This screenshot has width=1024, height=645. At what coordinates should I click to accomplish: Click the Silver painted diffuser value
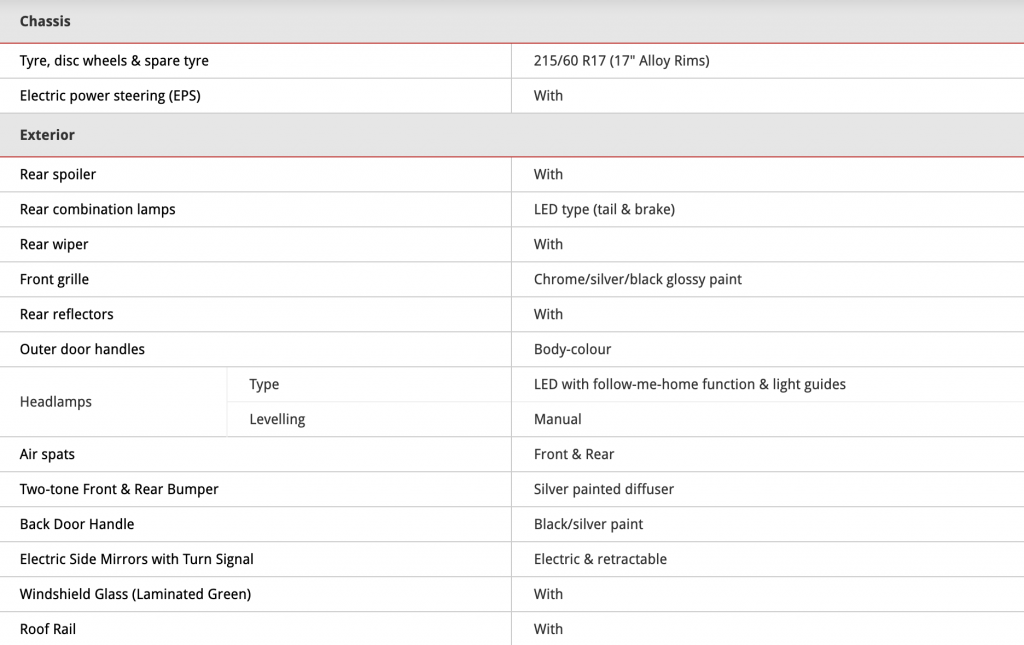click(603, 489)
